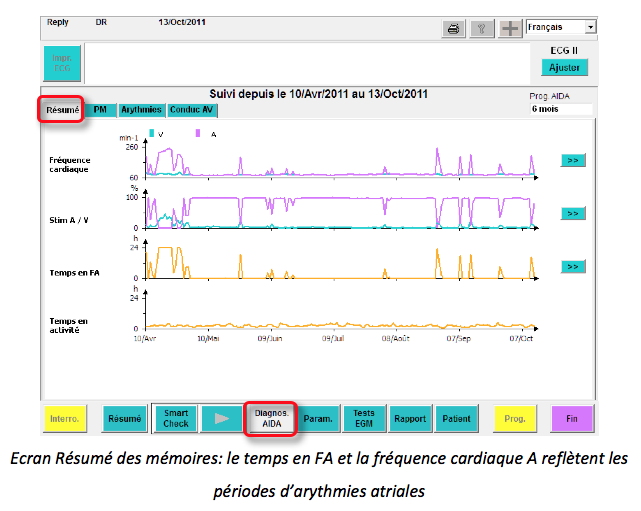The height and width of the screenshot is (511, 641).
Task: Click the plus icon button
Action: coord(511,28)
